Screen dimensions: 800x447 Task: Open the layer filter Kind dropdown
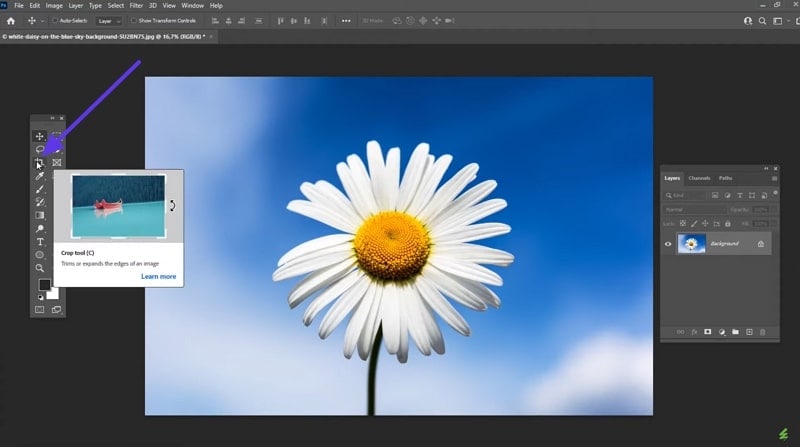(685, 195)
